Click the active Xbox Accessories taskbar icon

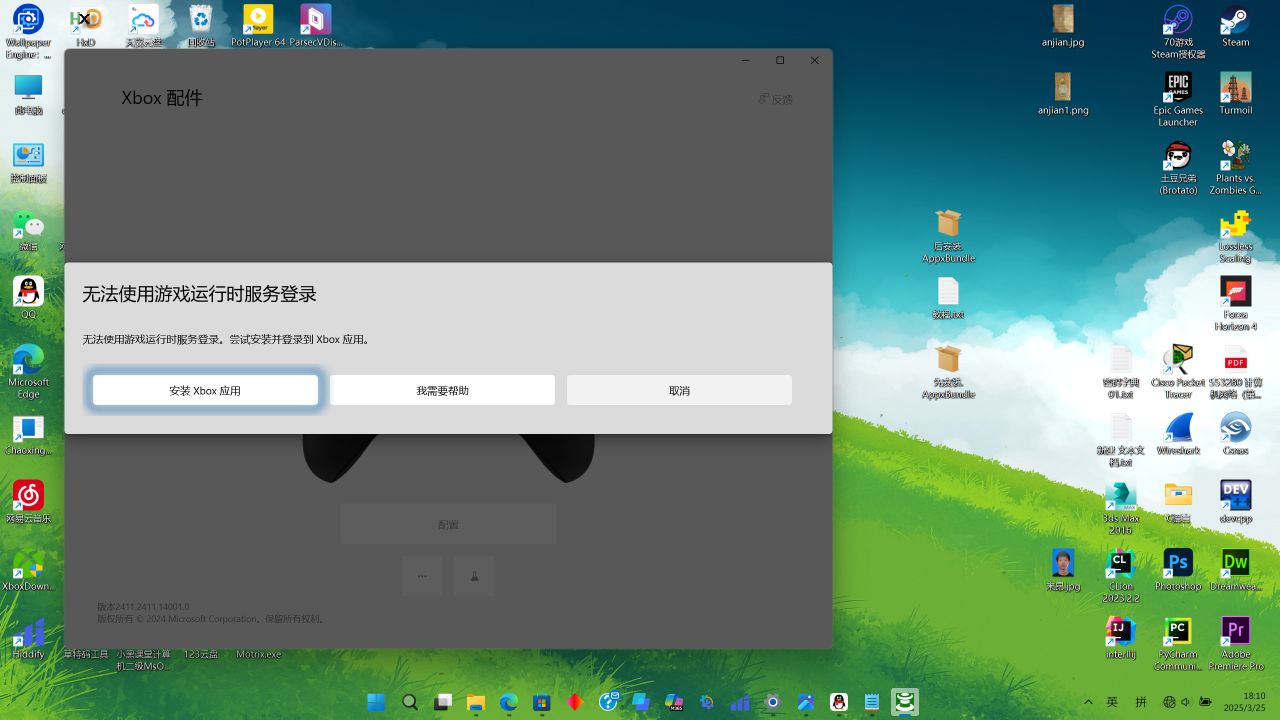pos(905,703)
